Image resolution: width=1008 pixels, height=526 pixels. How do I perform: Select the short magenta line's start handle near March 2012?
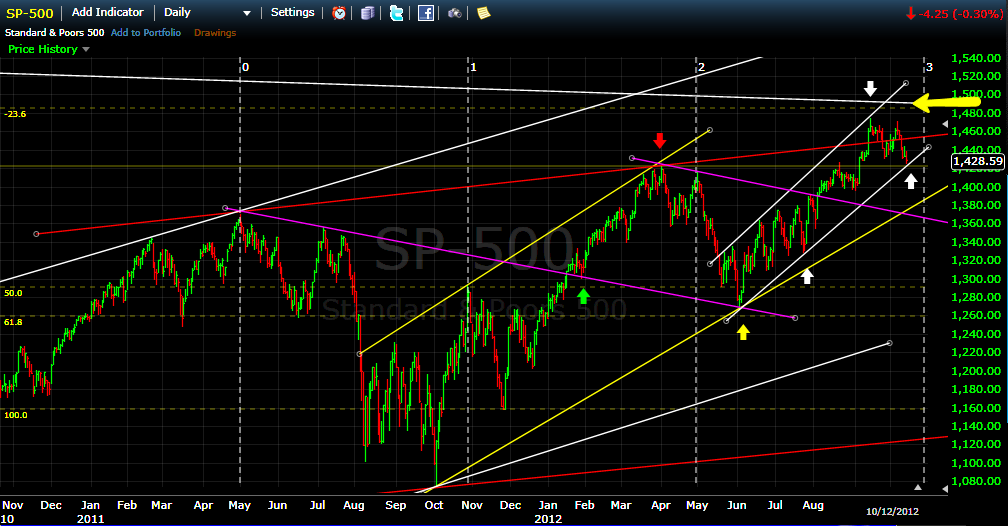(x=632, y=158)
